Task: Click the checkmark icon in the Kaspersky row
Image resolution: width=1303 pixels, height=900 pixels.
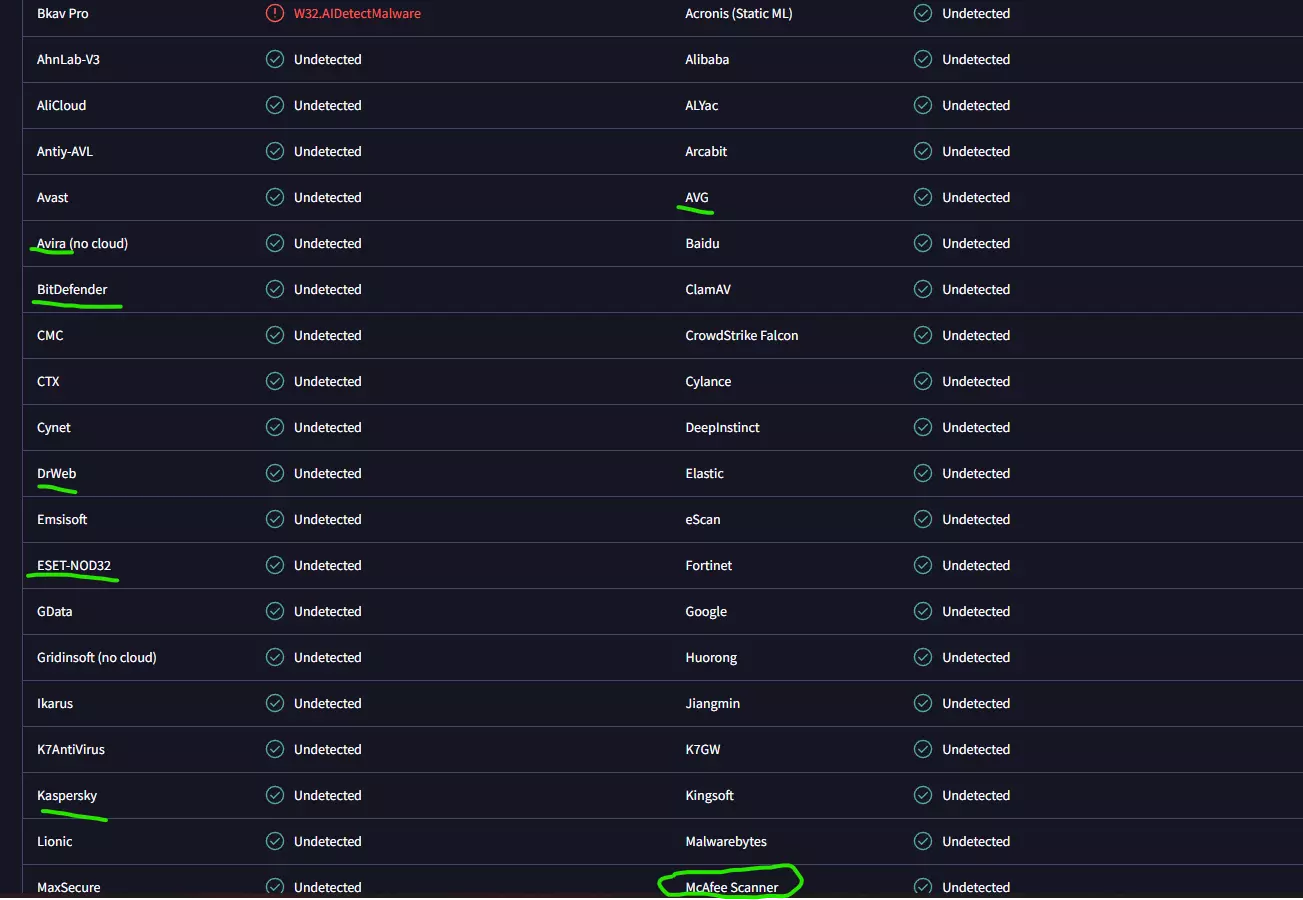Action: point(275,796)
